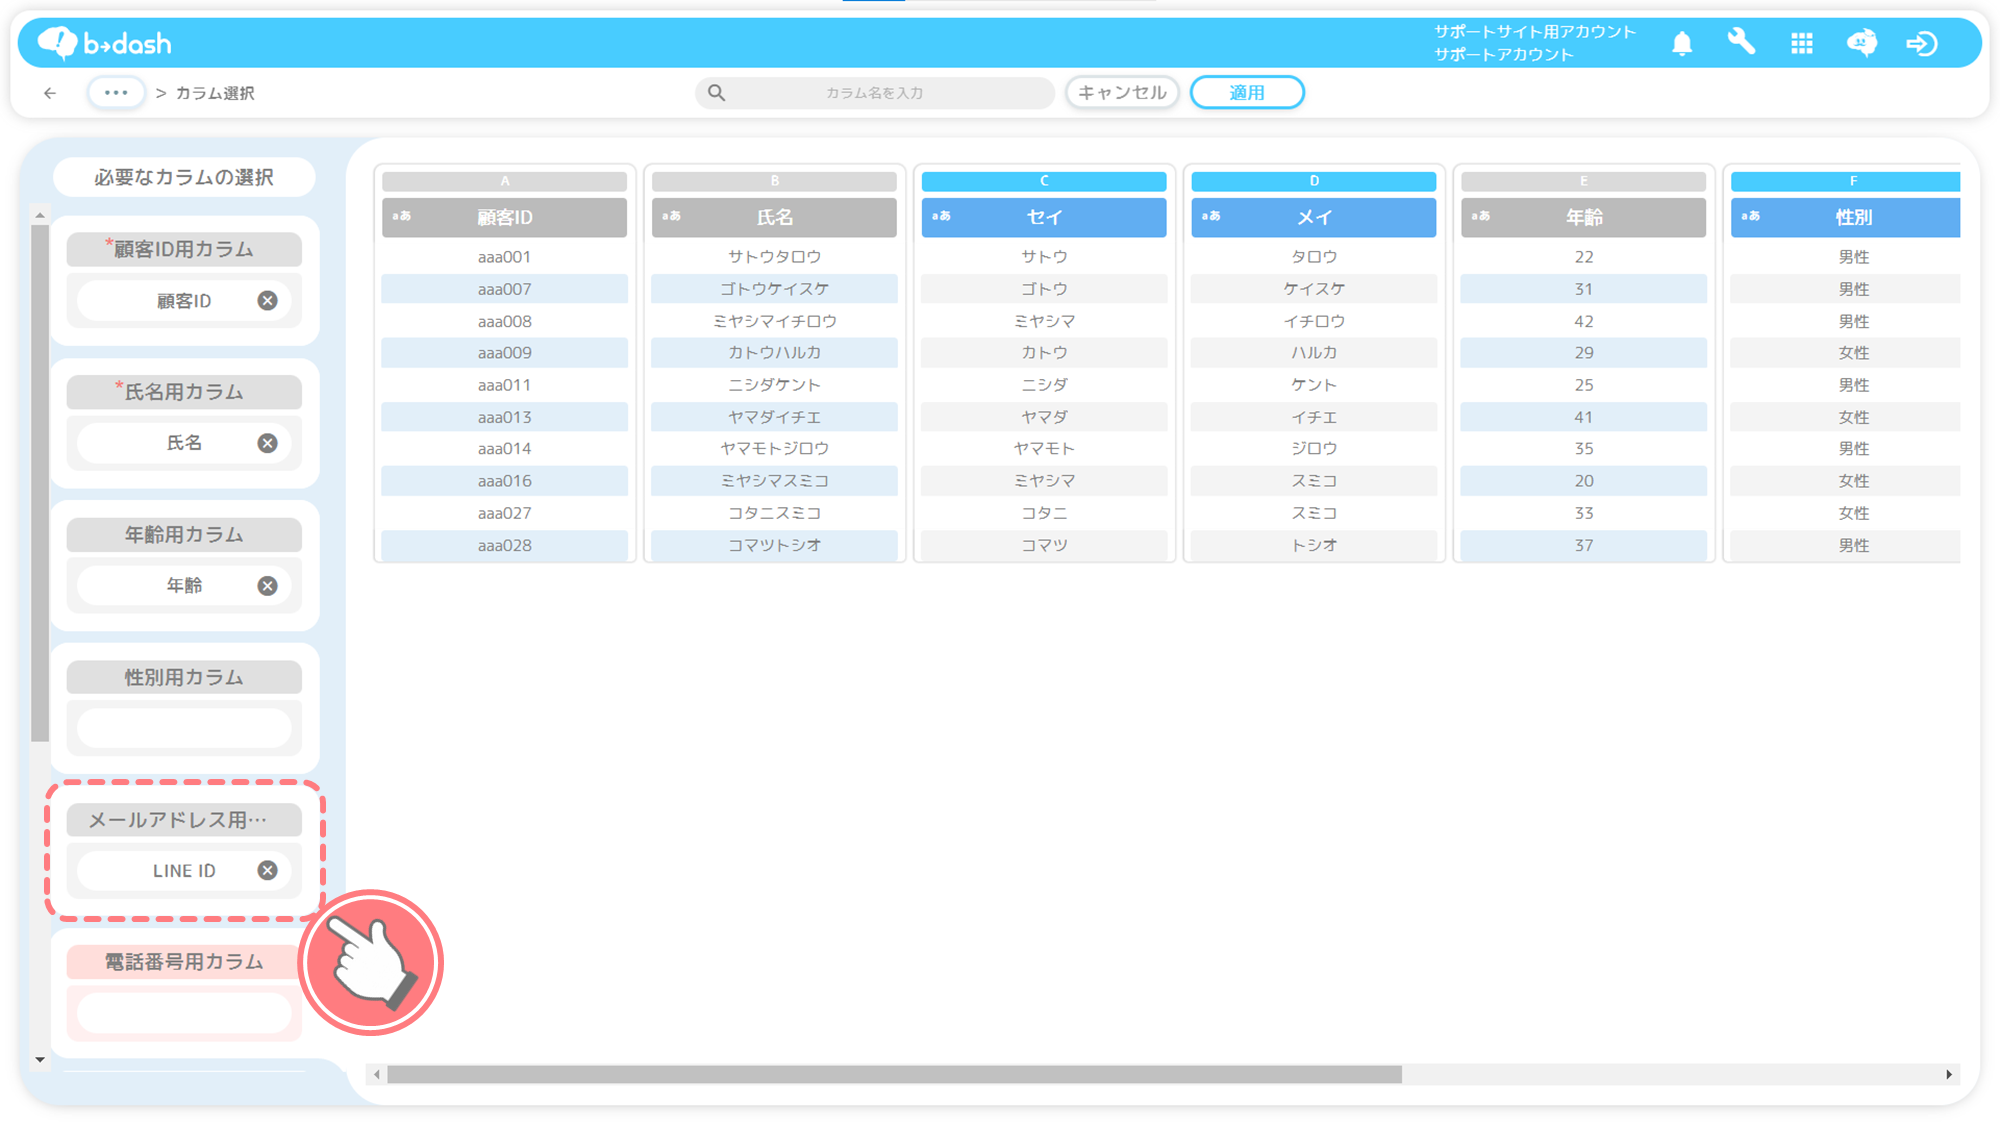Open the wrench settings icon
This screenshot has width=2000, height=1125.
tap(1741, 42)
